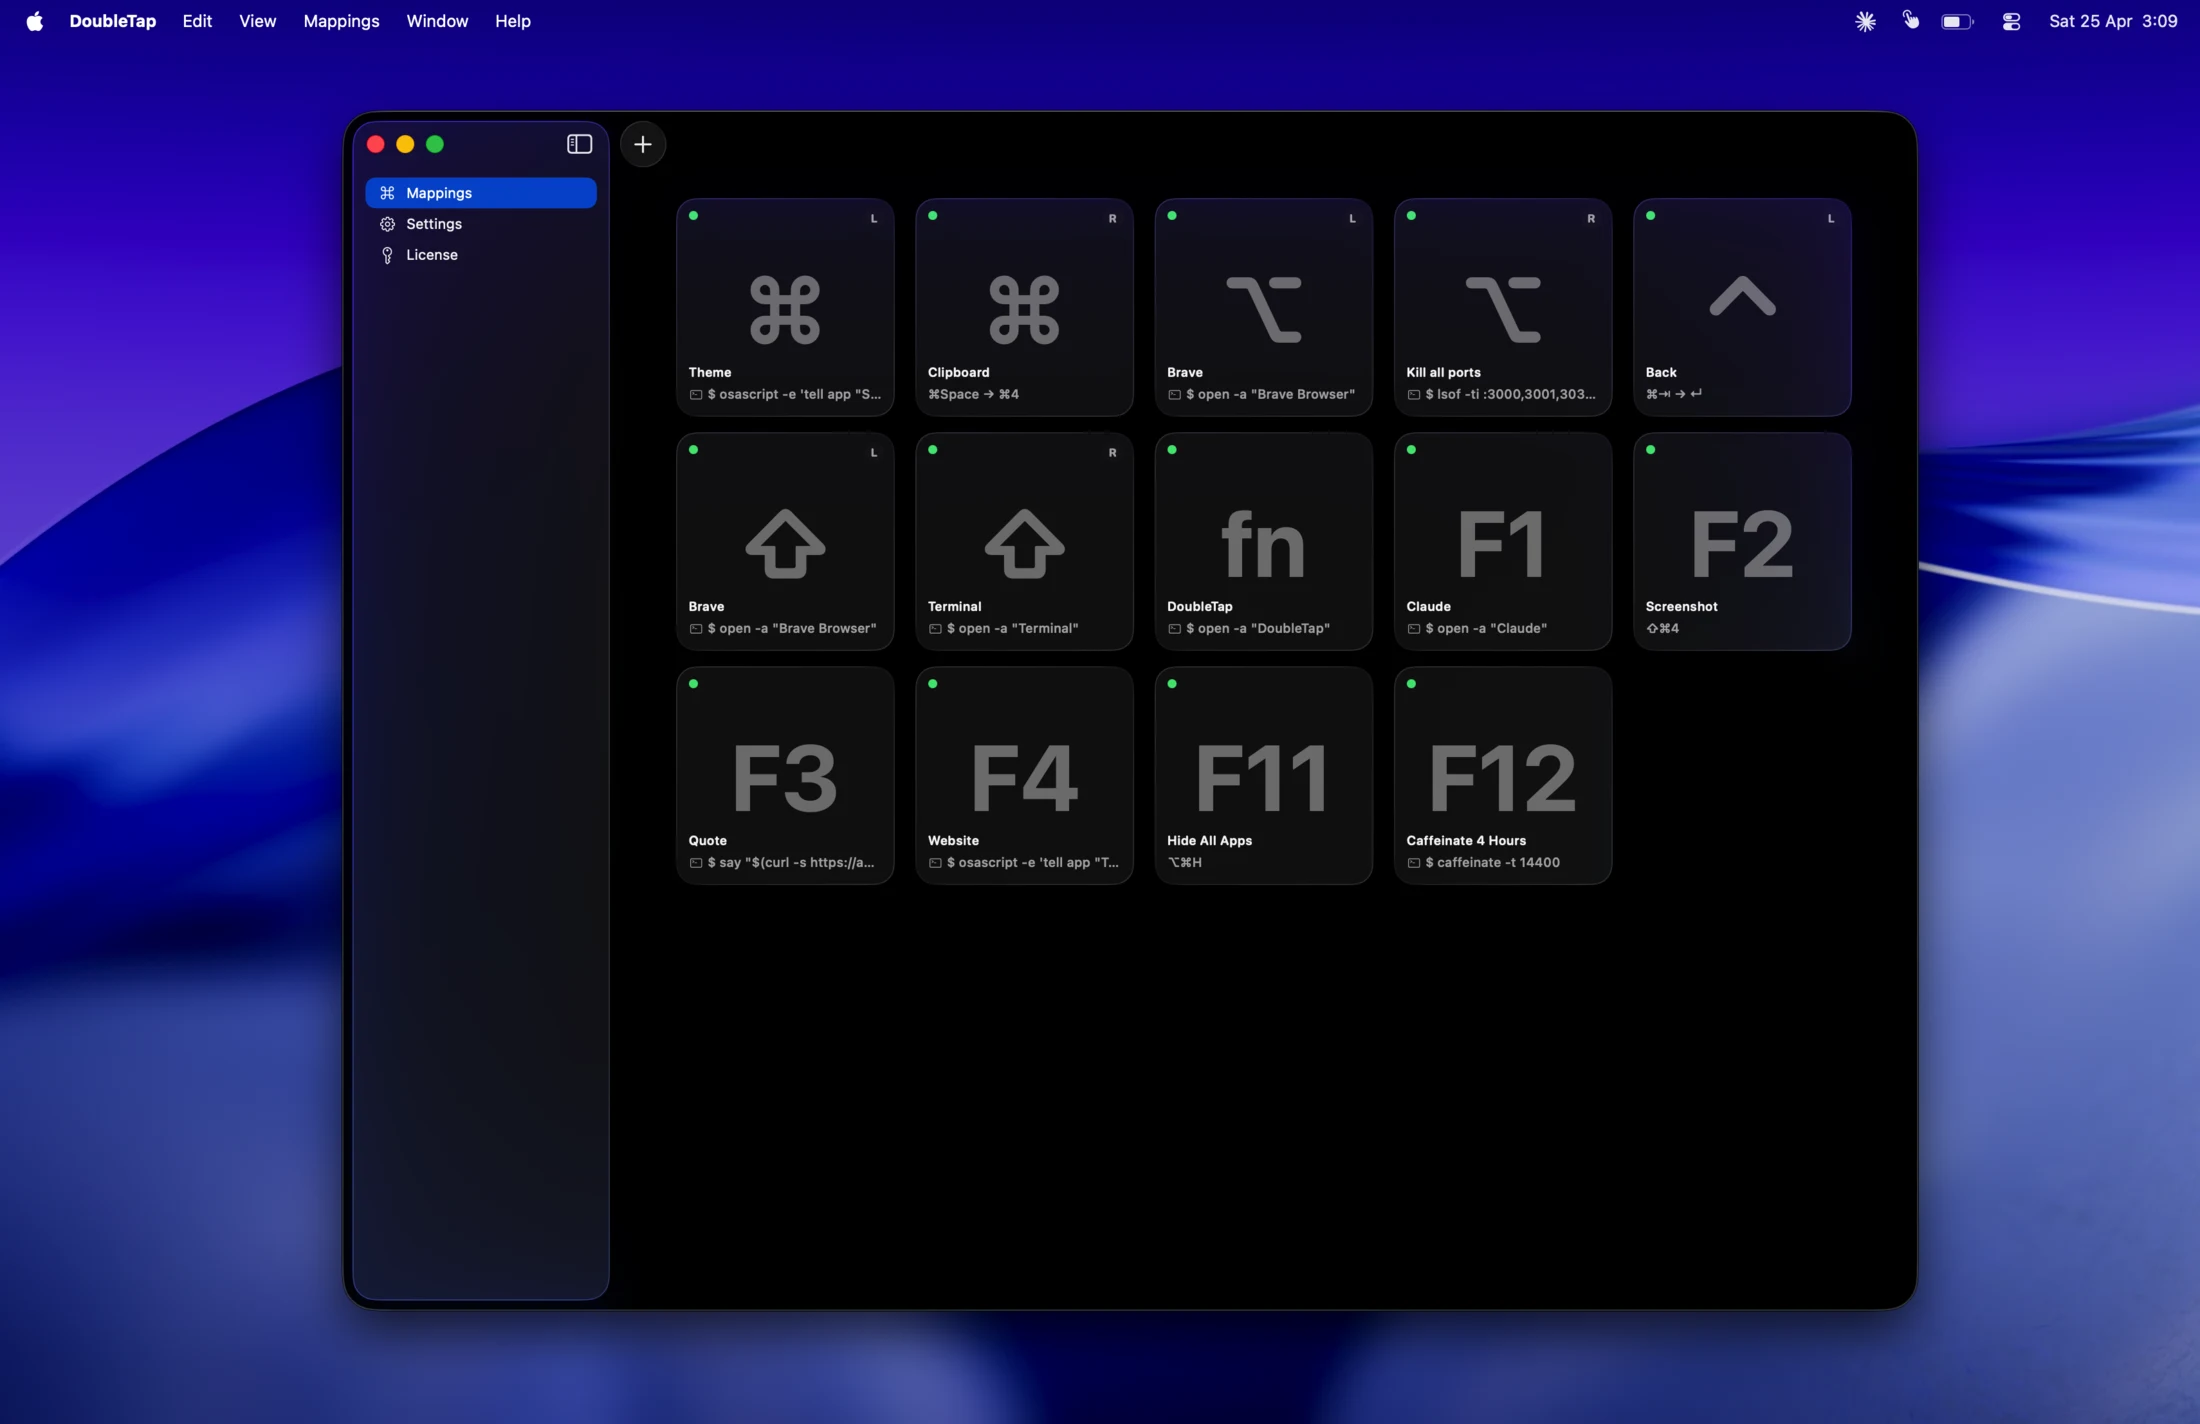Click the "Clipboard" card title

[958, 372]
